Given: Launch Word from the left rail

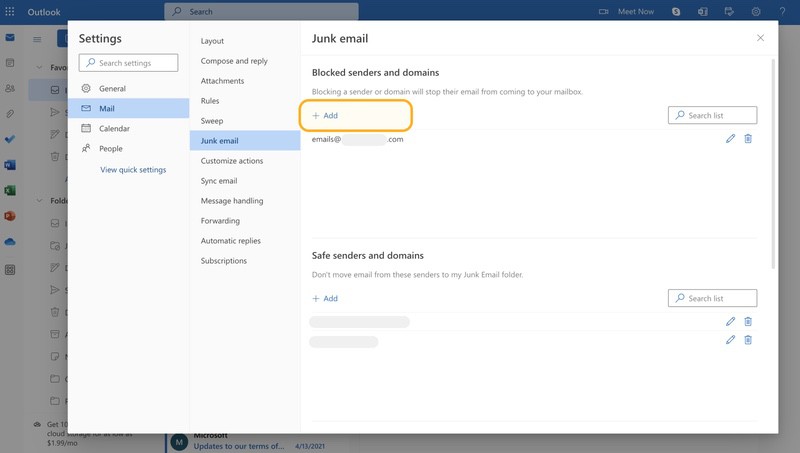Looking at the screenshot, I should [x=10, y=165].
